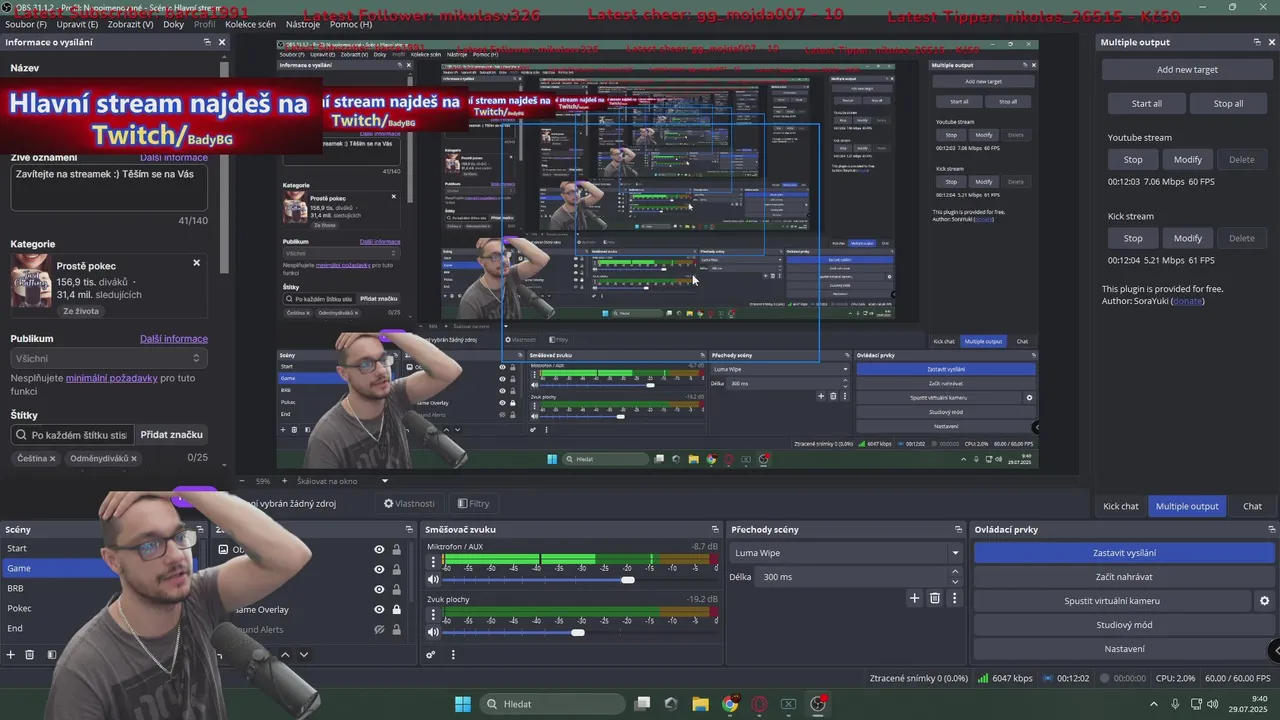The width and height of the screenshot is (1280, 720).
Task: Float the Směšovač zvuku dock
Action: click(x=715, y=529)
